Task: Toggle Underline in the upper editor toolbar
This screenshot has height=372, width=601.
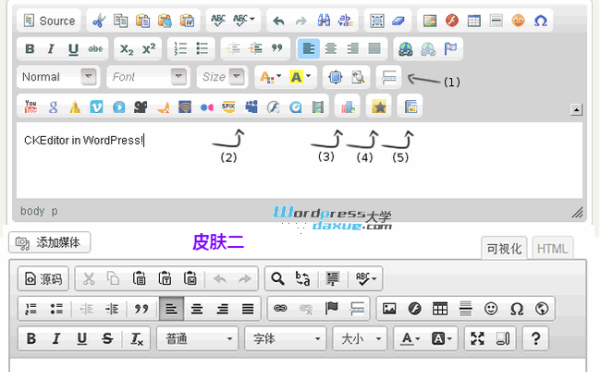Action: click(x=73, y=49)
